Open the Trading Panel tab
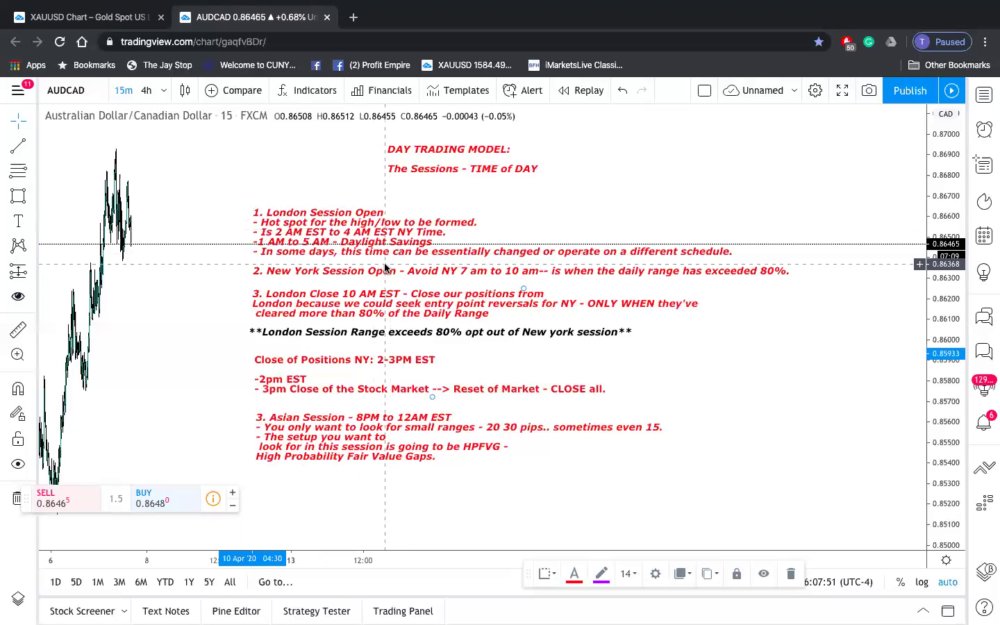This screenshot has height=625, width=1000. pos(403,611)
